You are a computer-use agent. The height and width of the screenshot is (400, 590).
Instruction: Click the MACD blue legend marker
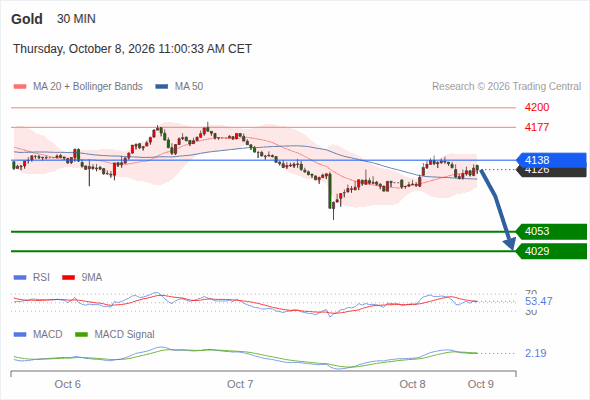point(20,335)
